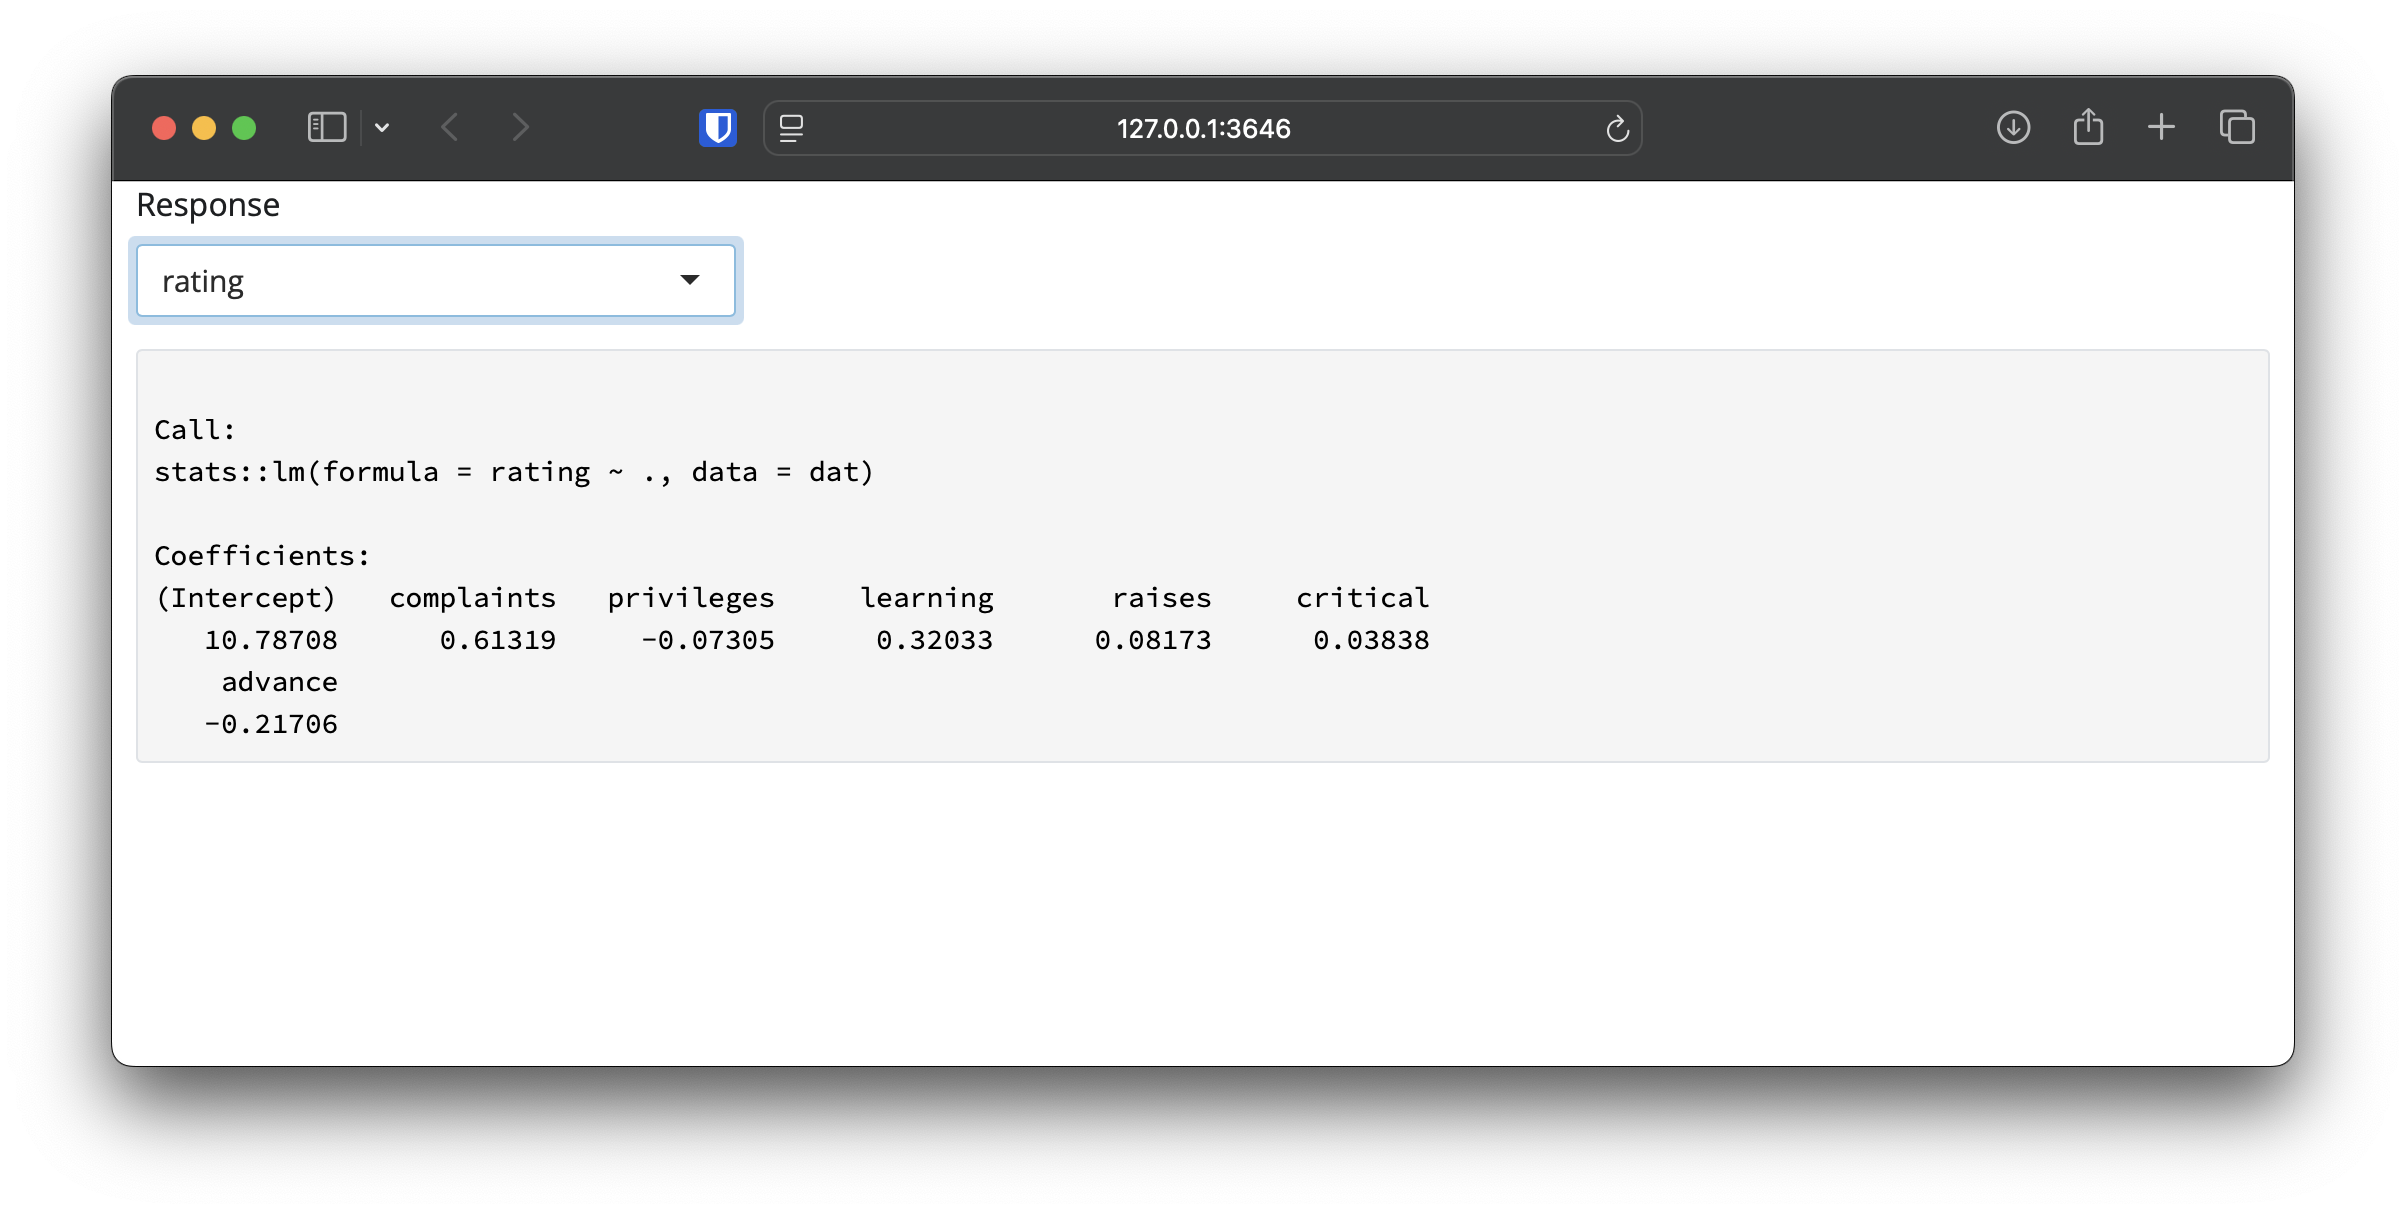Show tab overview icon
This screenshot has width=2406, height=1214.
(2237, 128)
